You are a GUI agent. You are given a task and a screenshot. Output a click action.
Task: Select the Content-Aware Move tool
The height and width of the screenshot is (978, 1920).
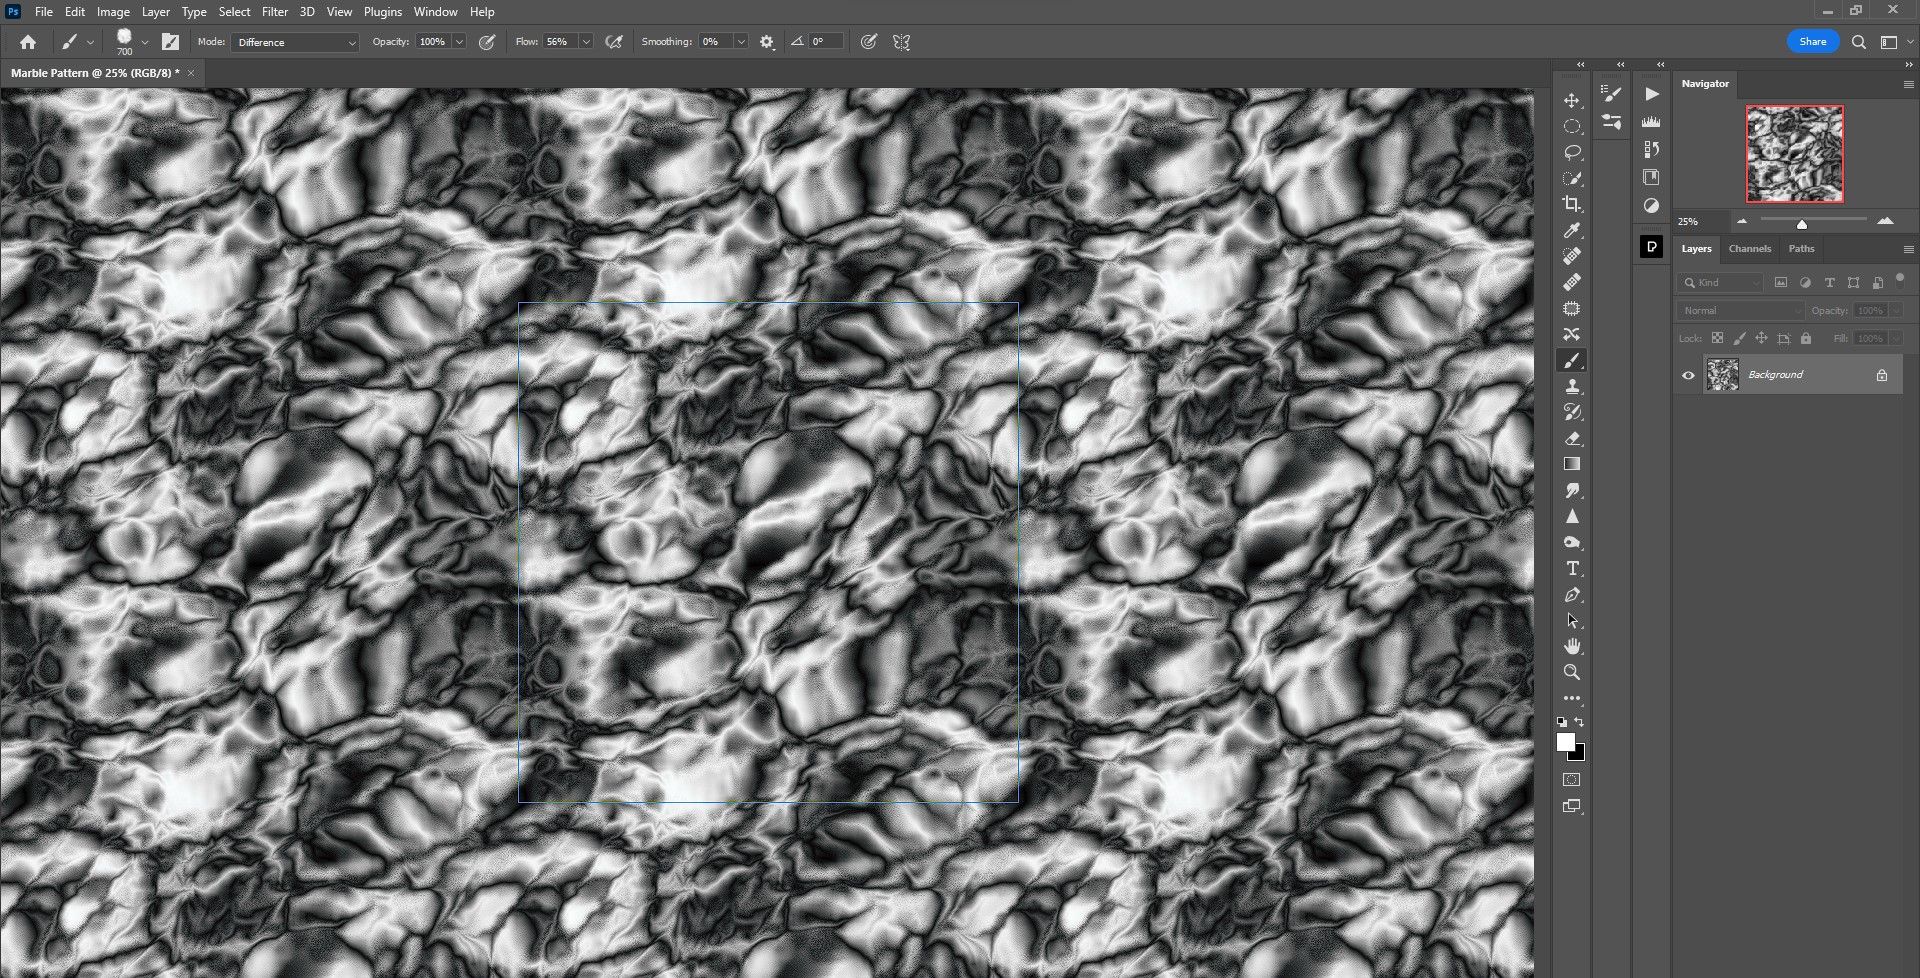point(1572,334)
